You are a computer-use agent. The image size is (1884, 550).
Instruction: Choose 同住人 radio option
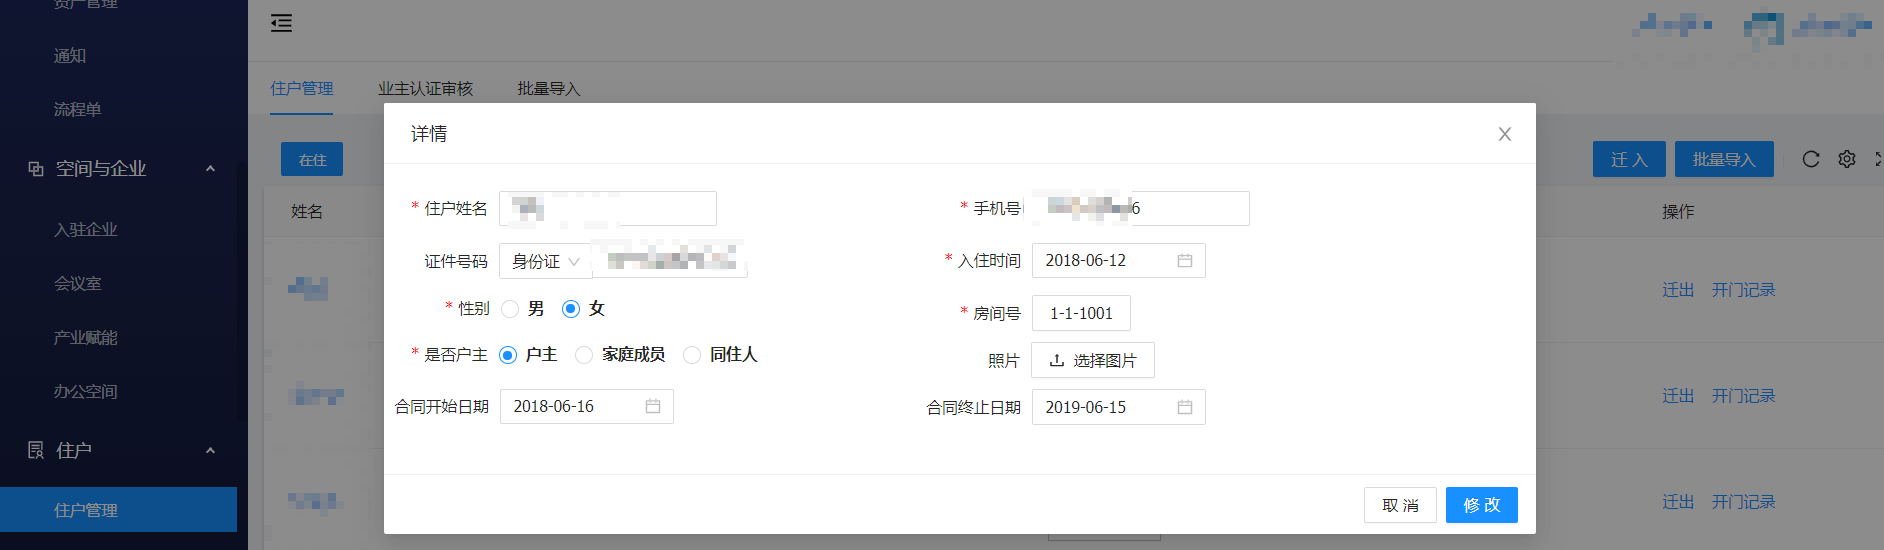(692, 355)
